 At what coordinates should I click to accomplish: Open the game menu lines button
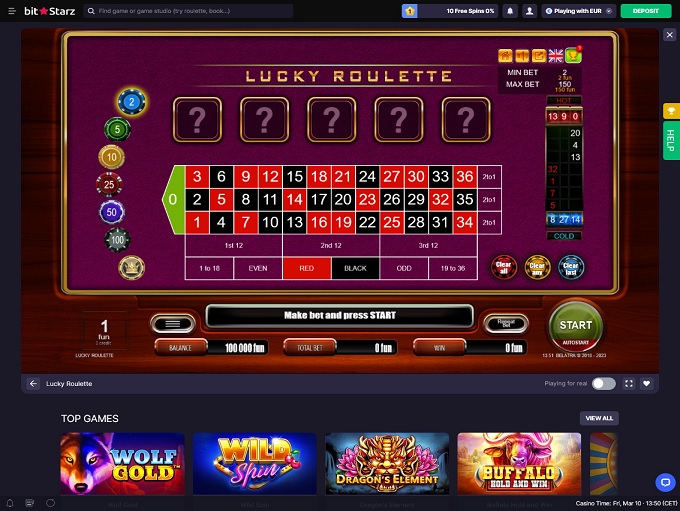tap(173, 324)
